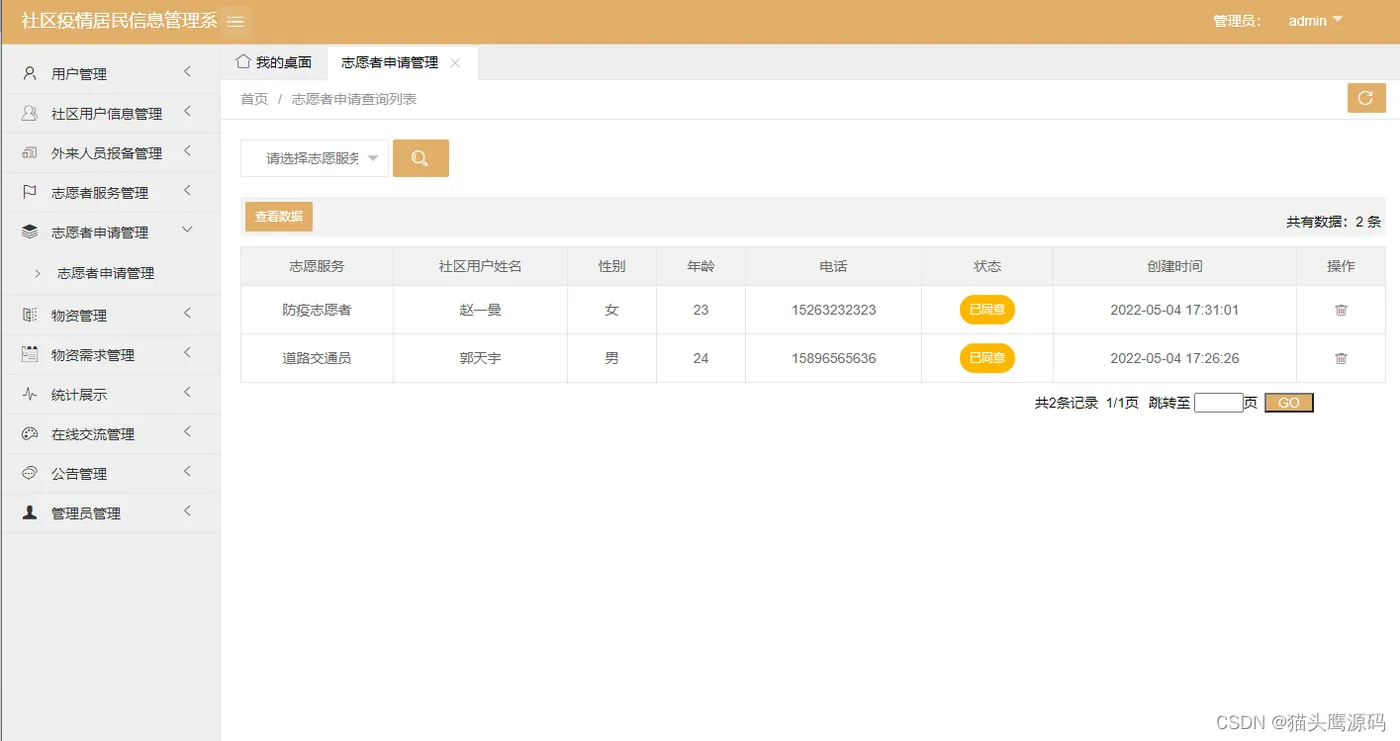Viewport: 1400px width, 741px height.
Task: Expand the 志愿者服务管理 chevron
Action: [x=187, y=191]
